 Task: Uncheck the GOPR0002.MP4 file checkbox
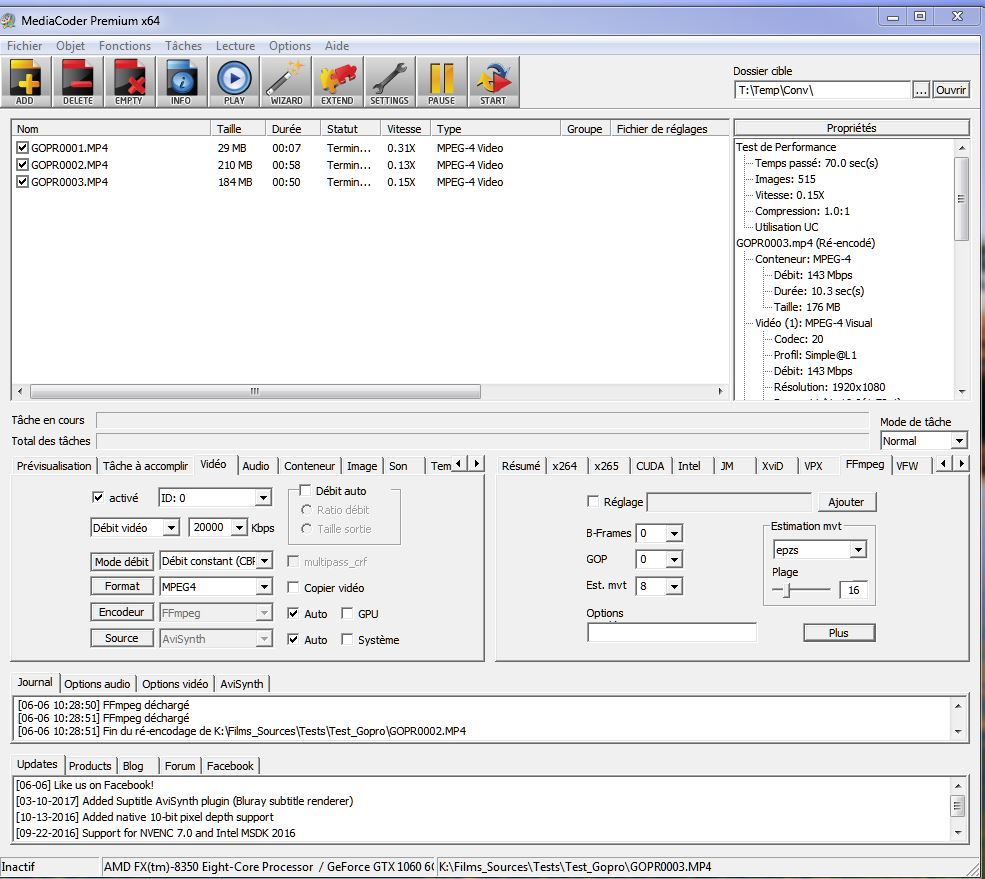[23, 165]
